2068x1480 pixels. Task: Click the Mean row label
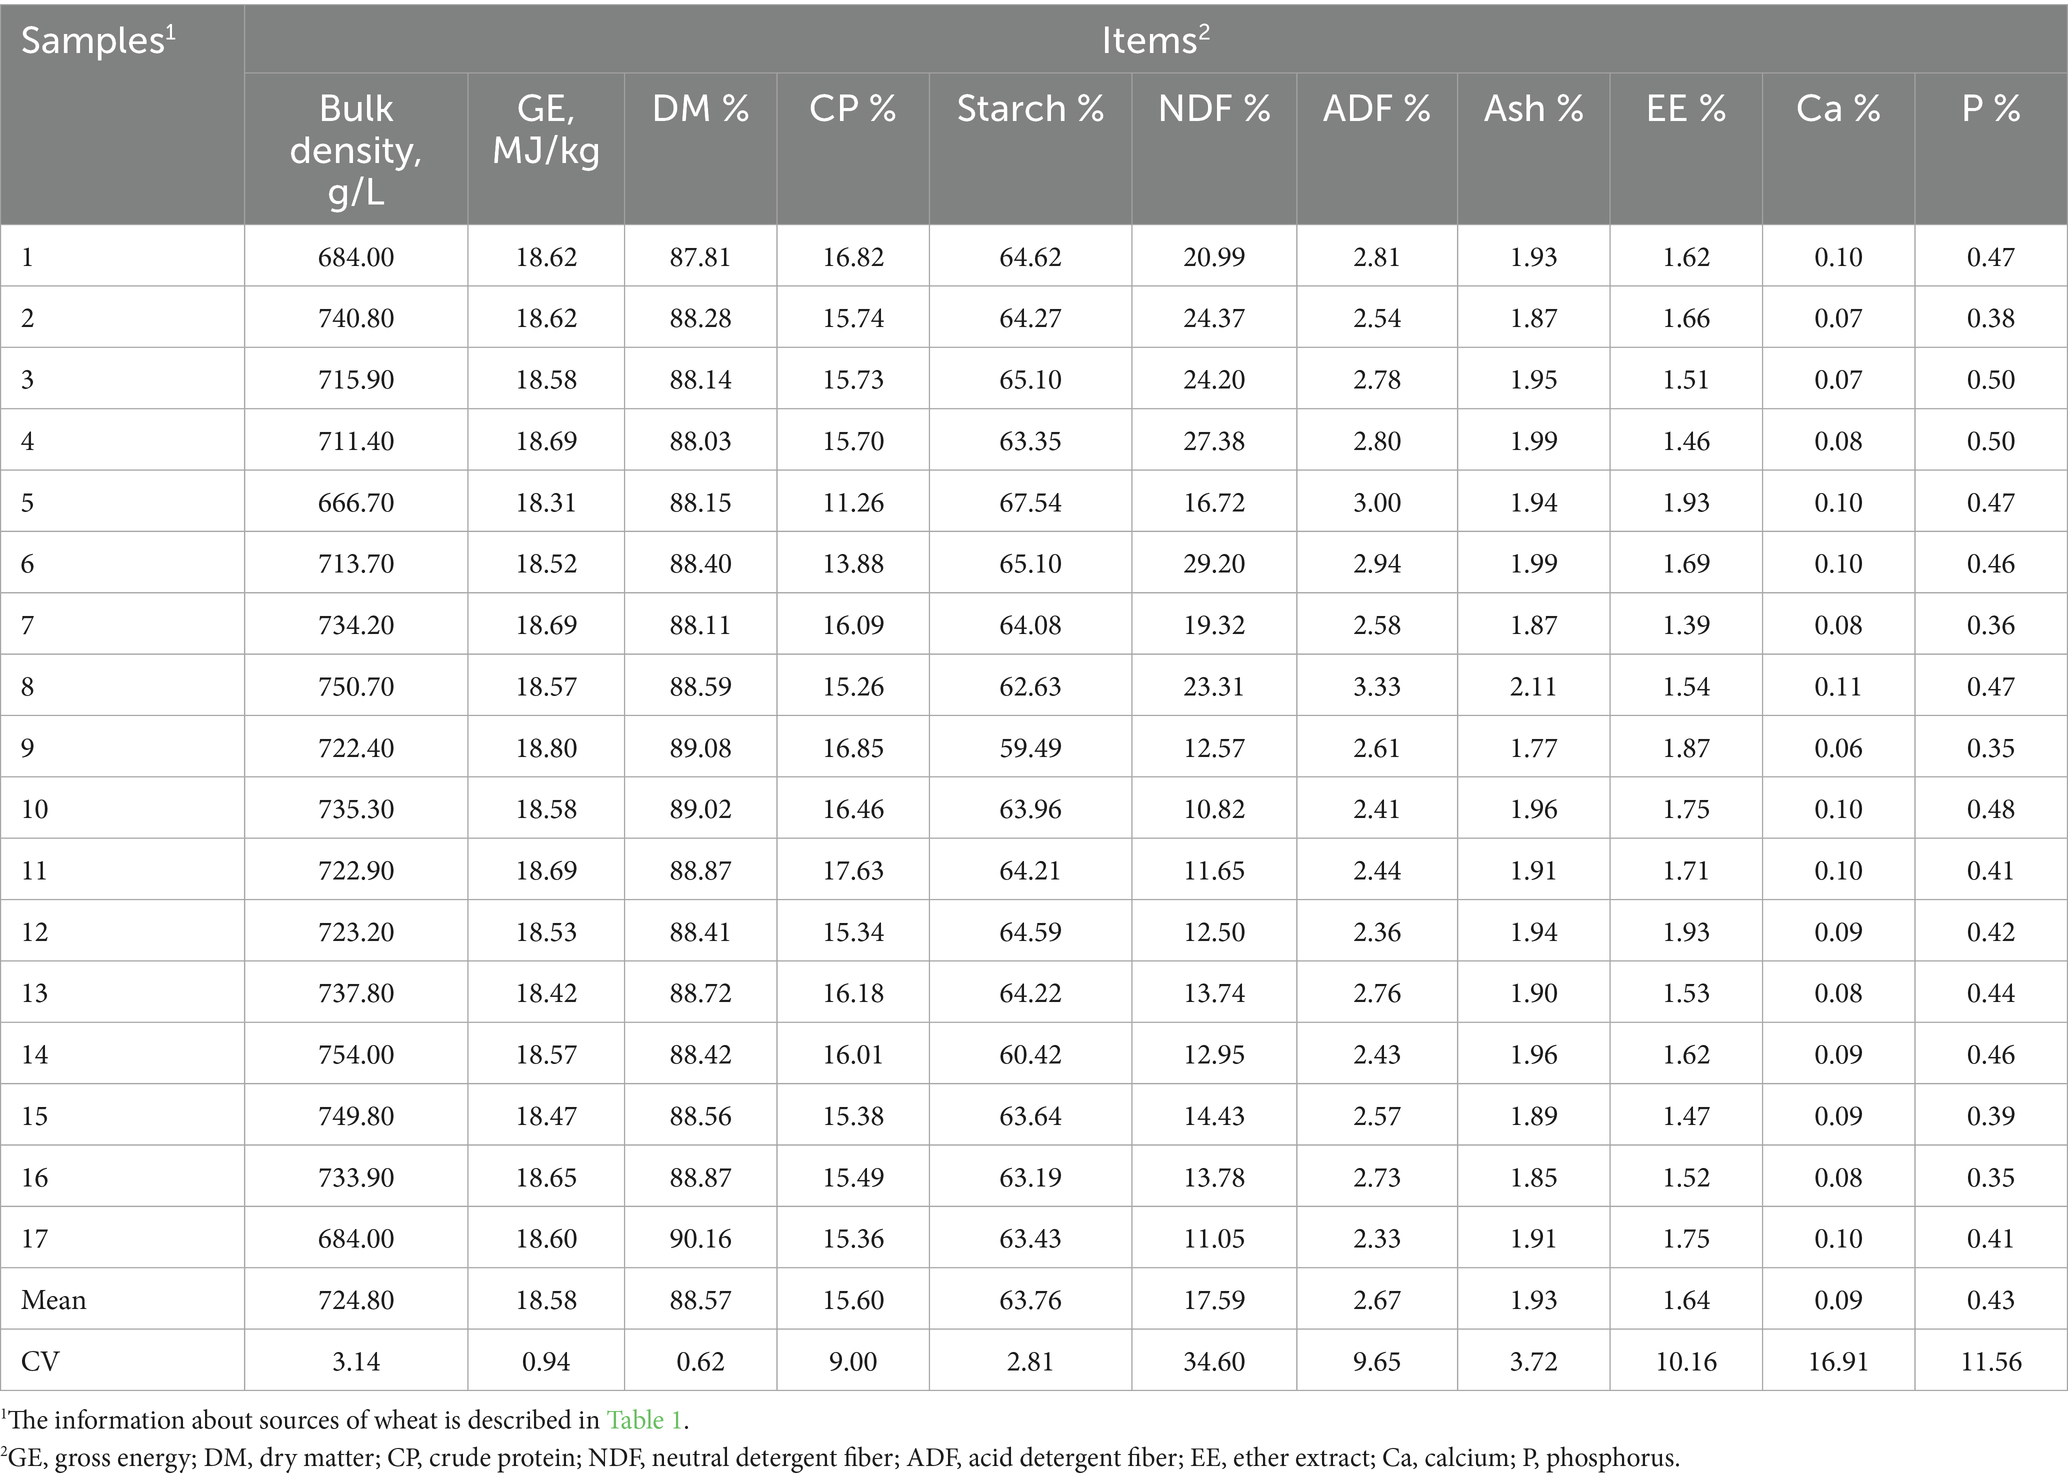[54, 1300]
